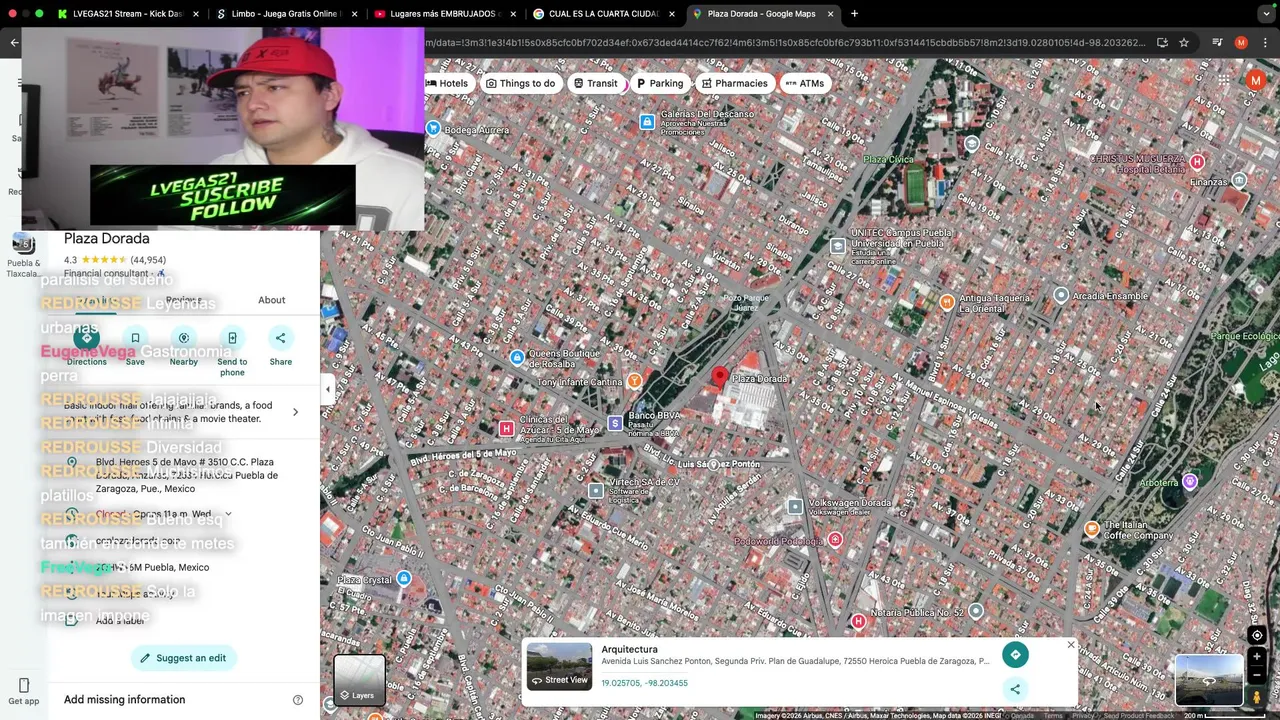1280x720 pixels.
Task: Select the Tony Infante Cantina marker
Action: [x=634, y=381]
